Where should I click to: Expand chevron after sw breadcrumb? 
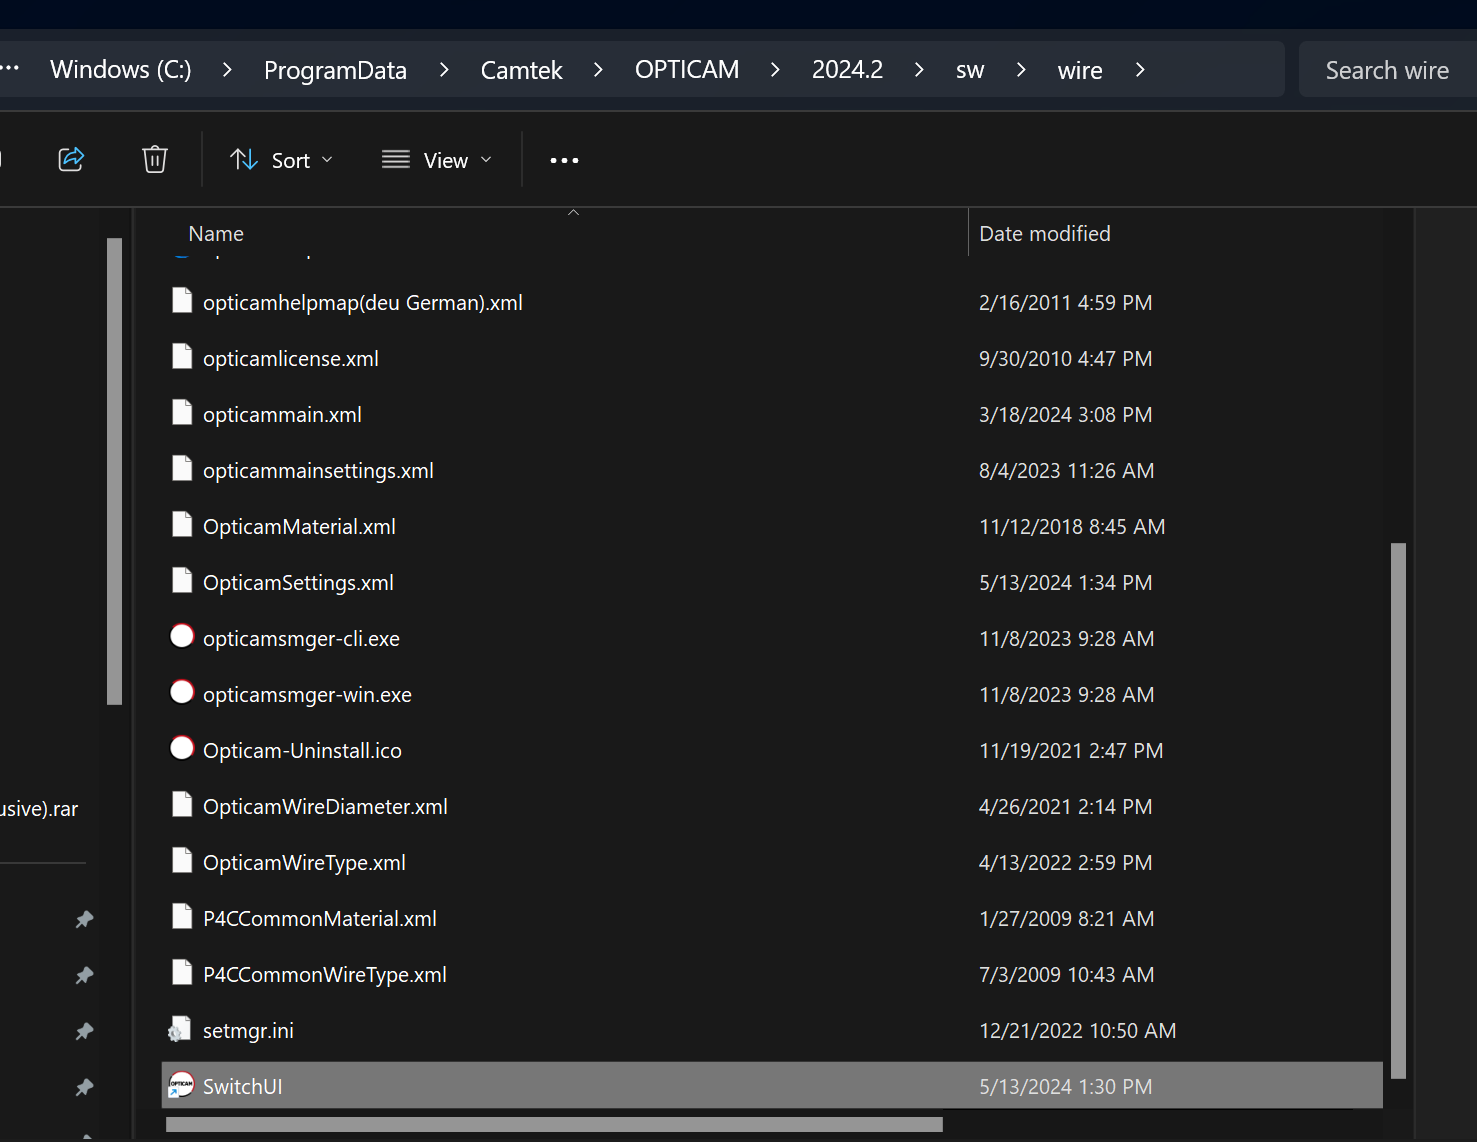pyautogui.click(x=1021, y=69)
